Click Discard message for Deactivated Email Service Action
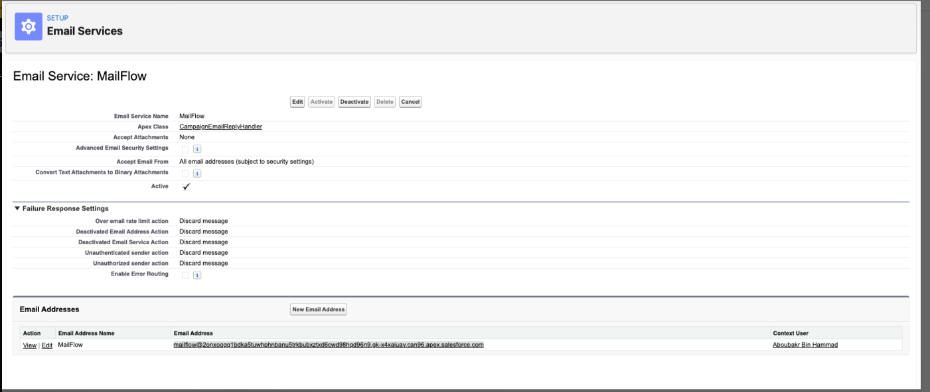Image resolution: width=930 pixels, height=392 pixels. click(203, 242)
